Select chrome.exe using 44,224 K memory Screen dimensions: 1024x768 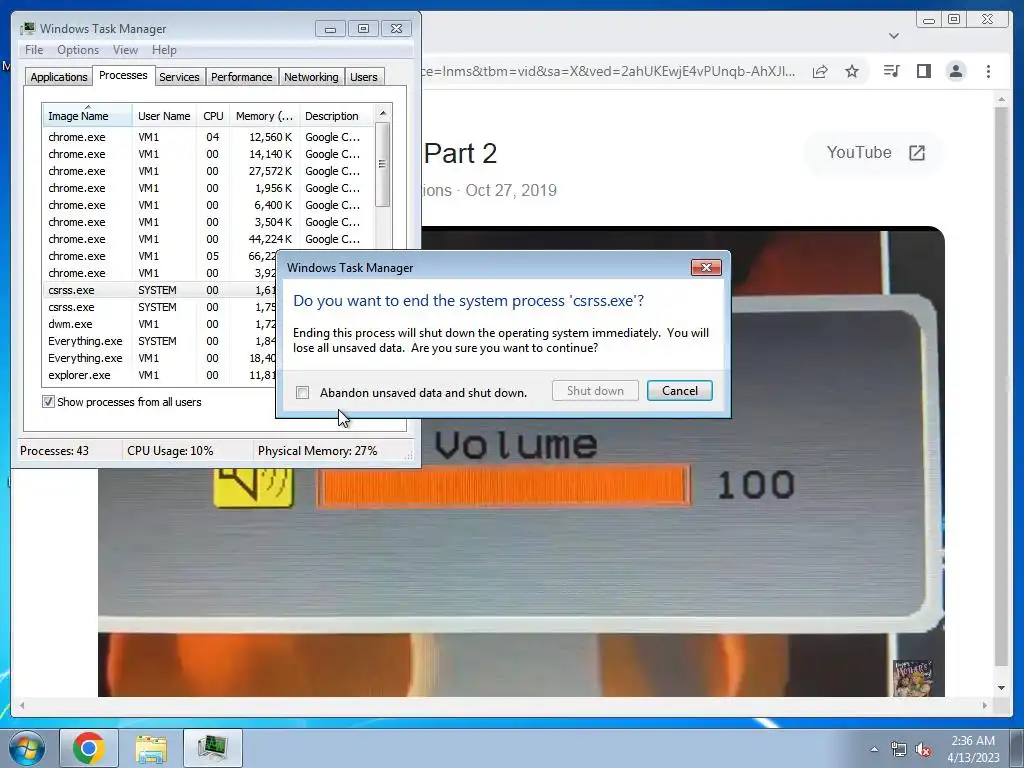[x=209, y=239]
